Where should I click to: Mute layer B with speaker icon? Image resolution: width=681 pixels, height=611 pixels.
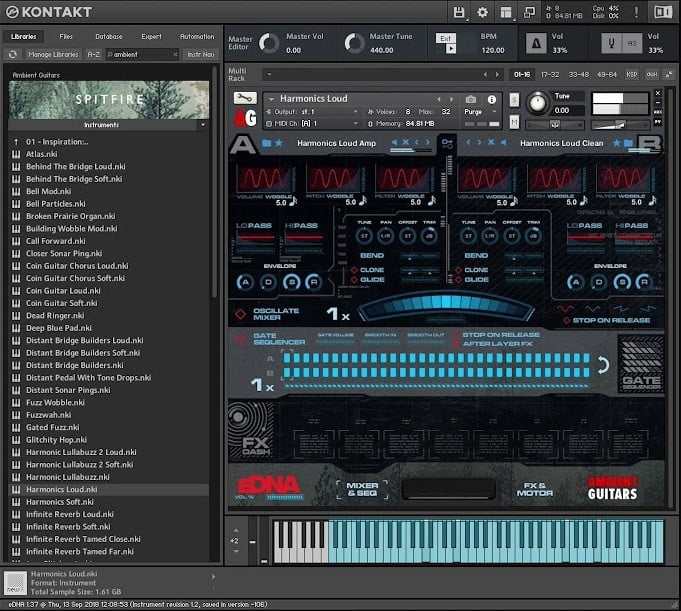click(503, 142)
